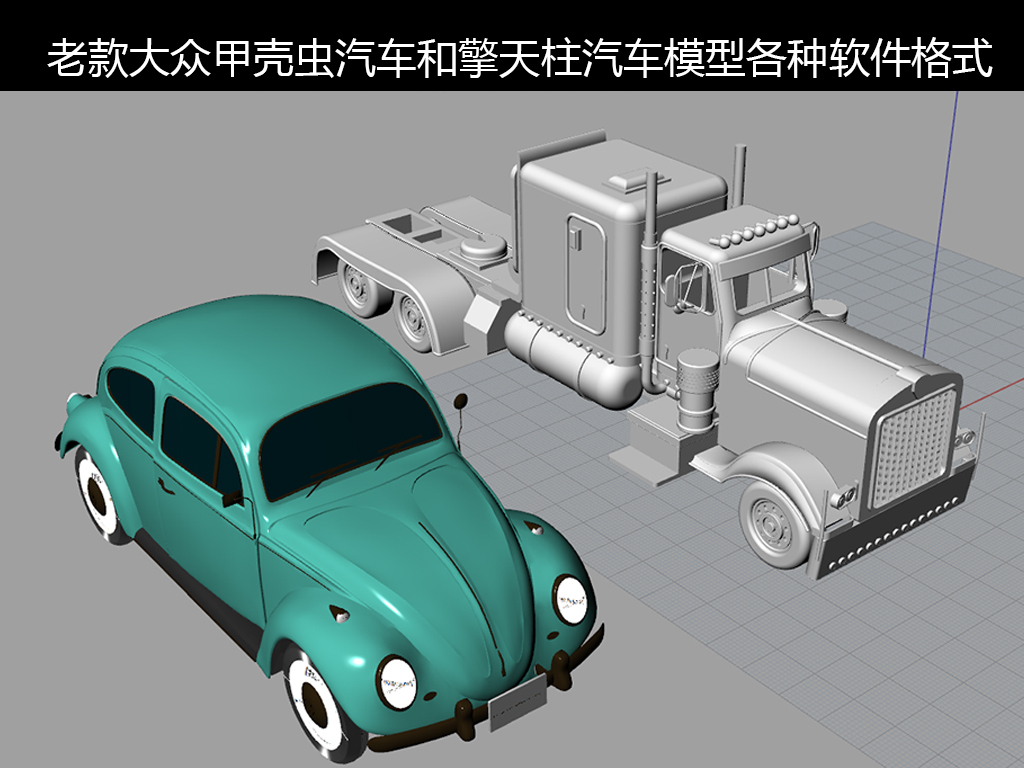This screenshot has height=768, width=1024.
Task: Click the truck sleeper cab door
Action: 586,272
